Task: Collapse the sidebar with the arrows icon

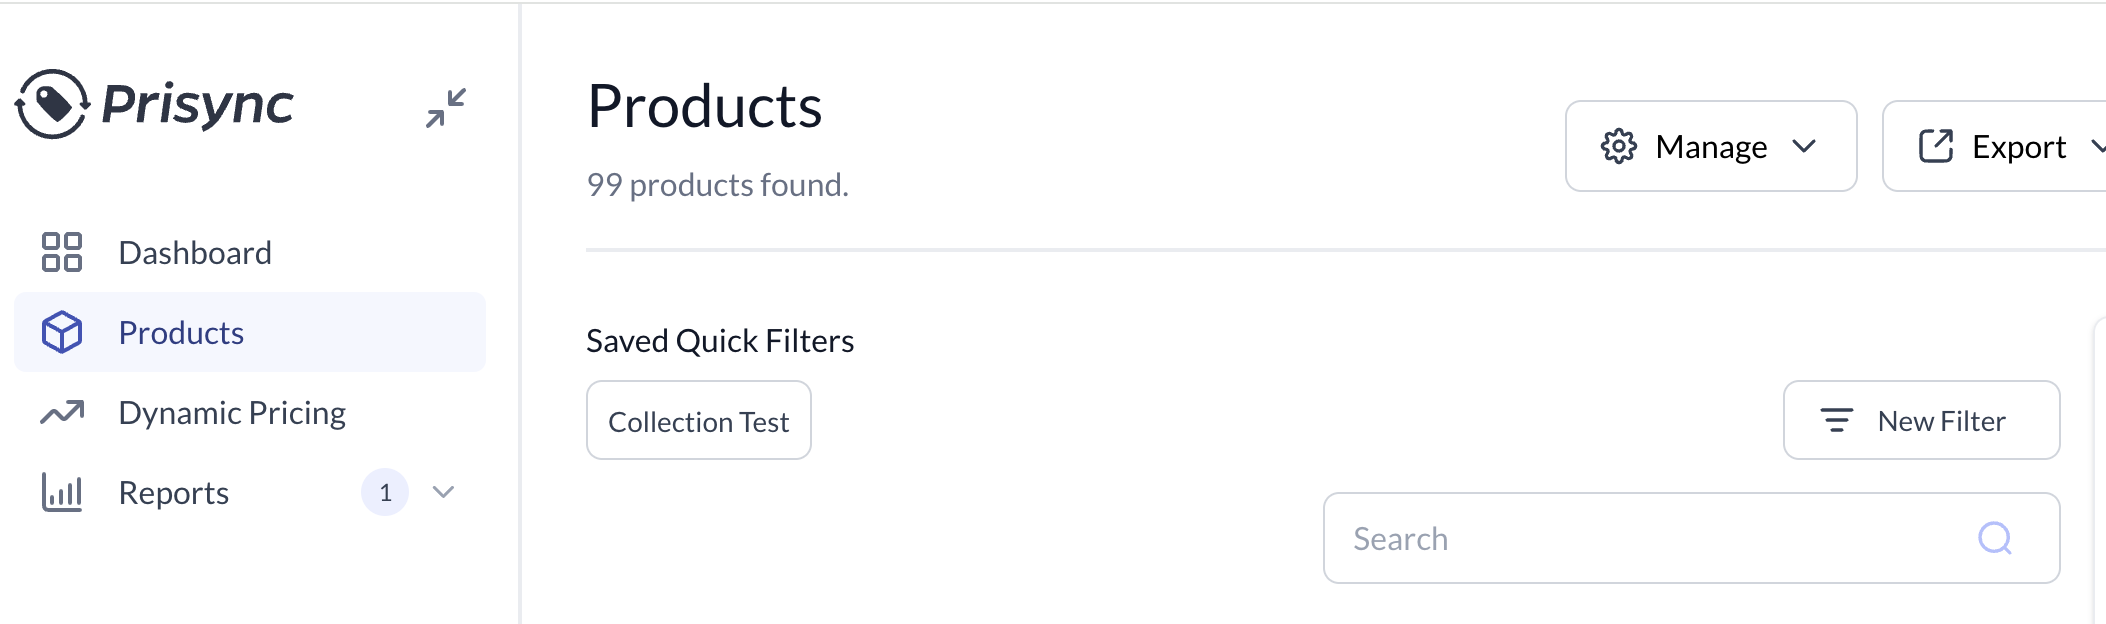Action: coord(445,108)
